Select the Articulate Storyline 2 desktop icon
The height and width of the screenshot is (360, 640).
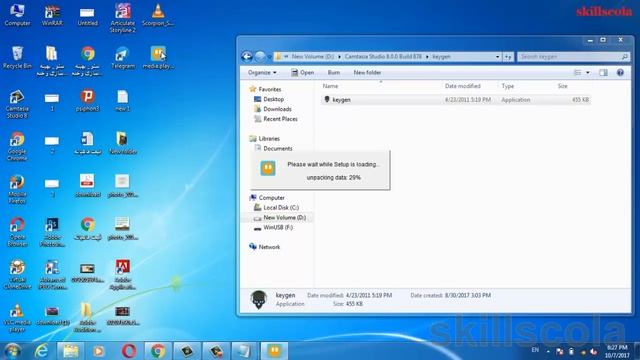coord(122,18)
